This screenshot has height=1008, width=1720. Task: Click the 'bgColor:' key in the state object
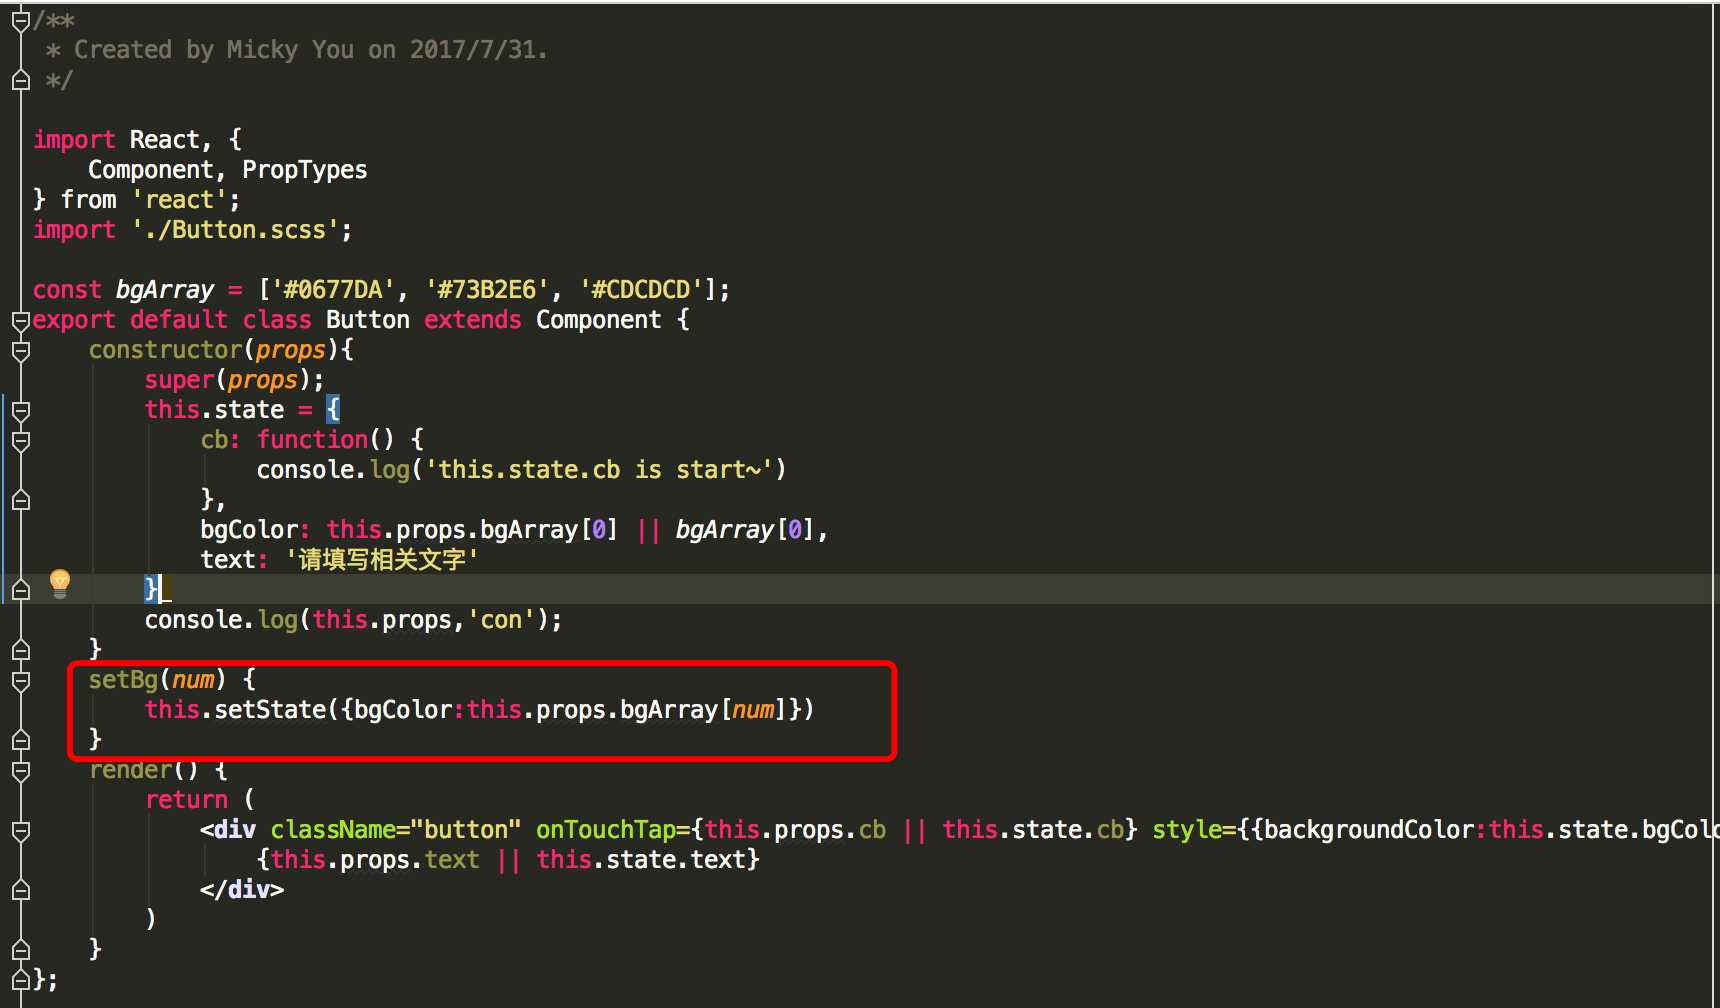(255, 530)
